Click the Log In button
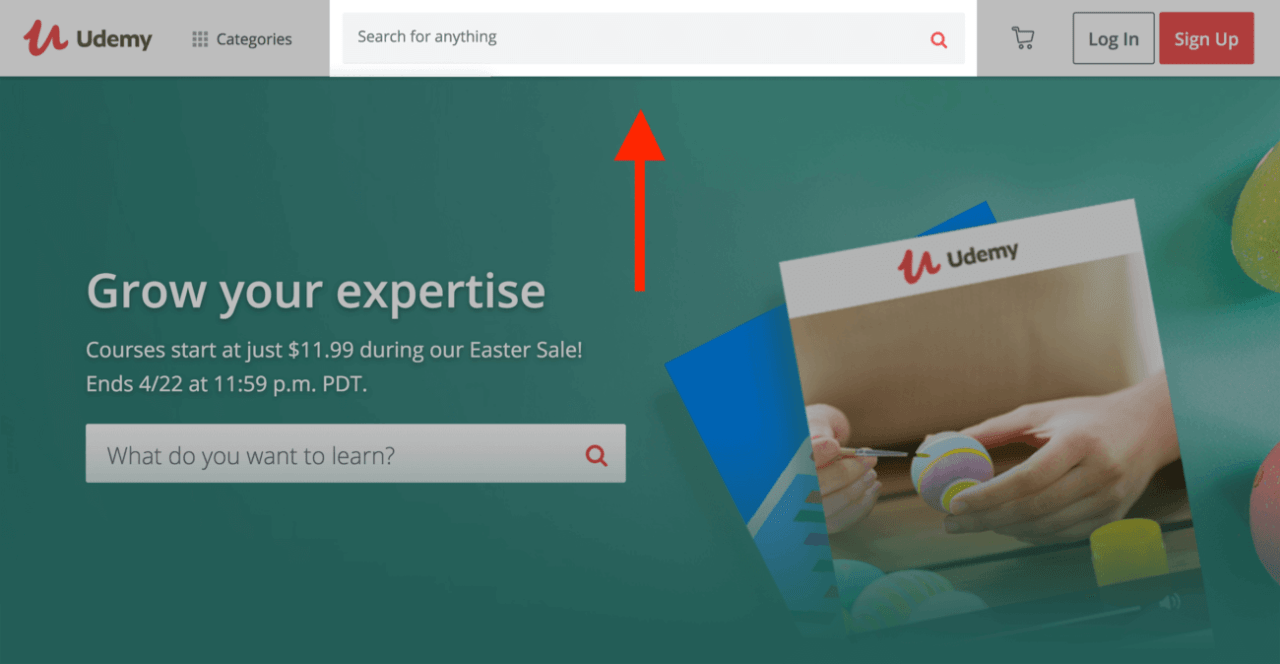The image size is (1280, 664). pos(1113,38)
